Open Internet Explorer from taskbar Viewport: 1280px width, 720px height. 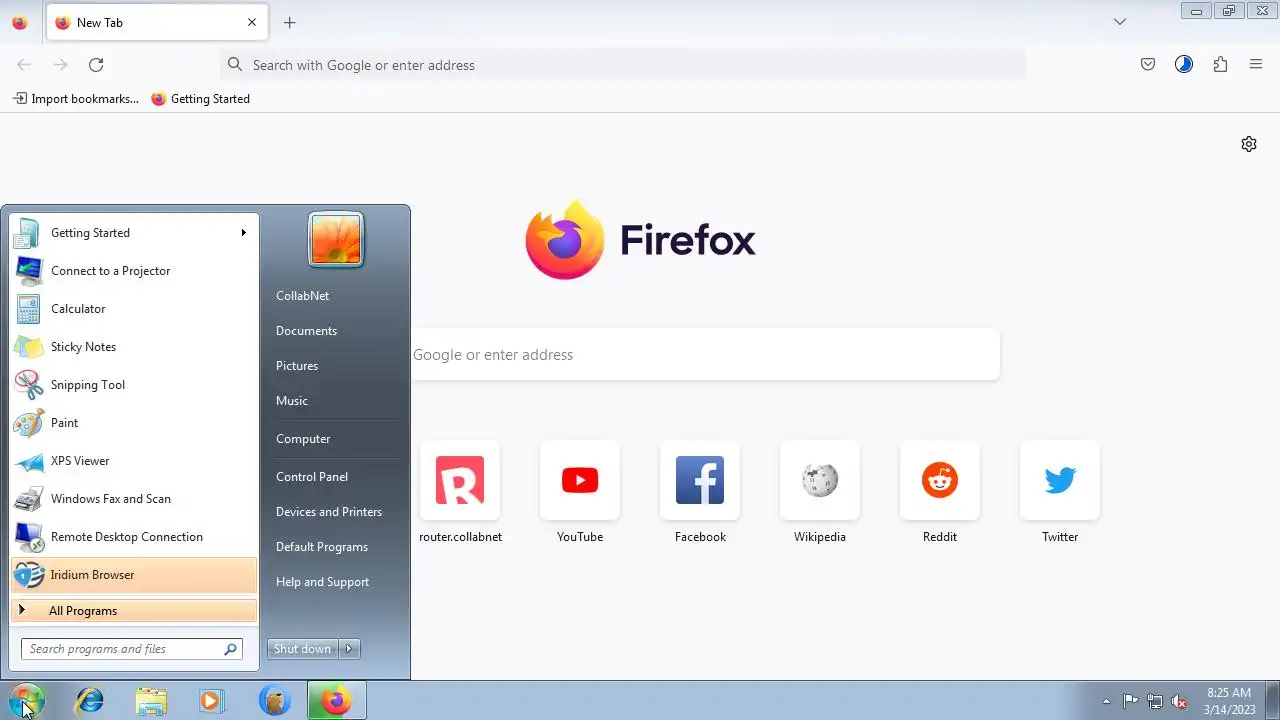(90, 701)
